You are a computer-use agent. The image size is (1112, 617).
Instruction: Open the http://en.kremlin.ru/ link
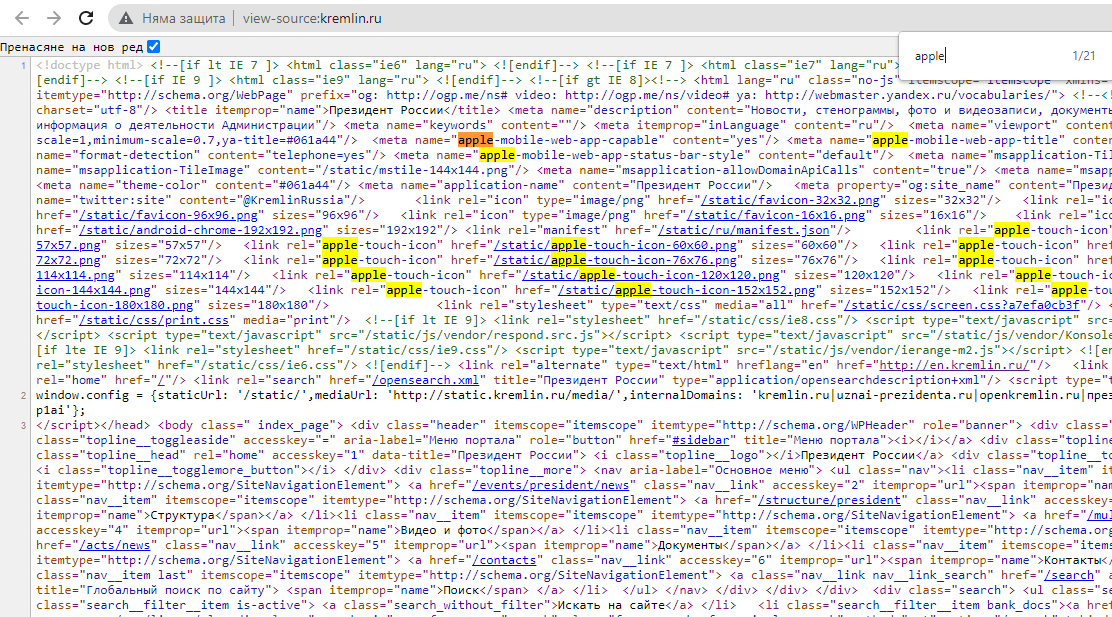point(954,365)
